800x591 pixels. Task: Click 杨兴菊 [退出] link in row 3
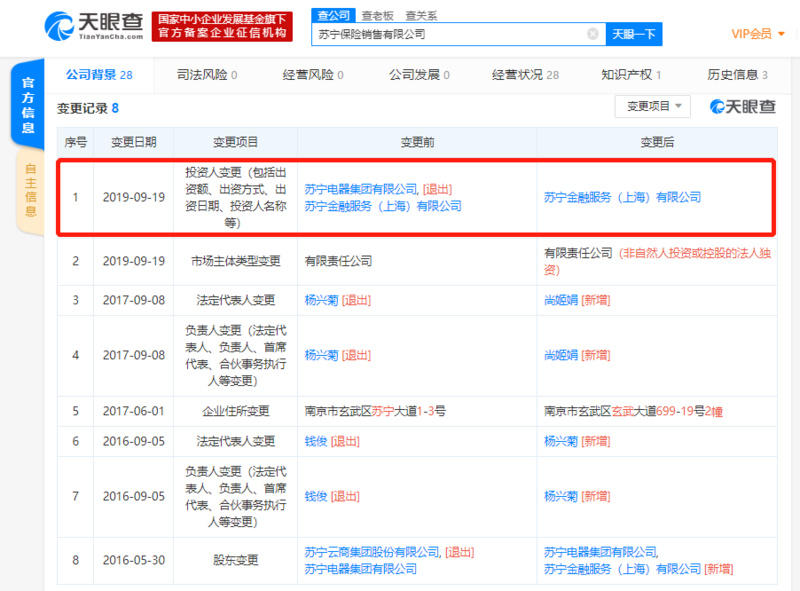338,300
